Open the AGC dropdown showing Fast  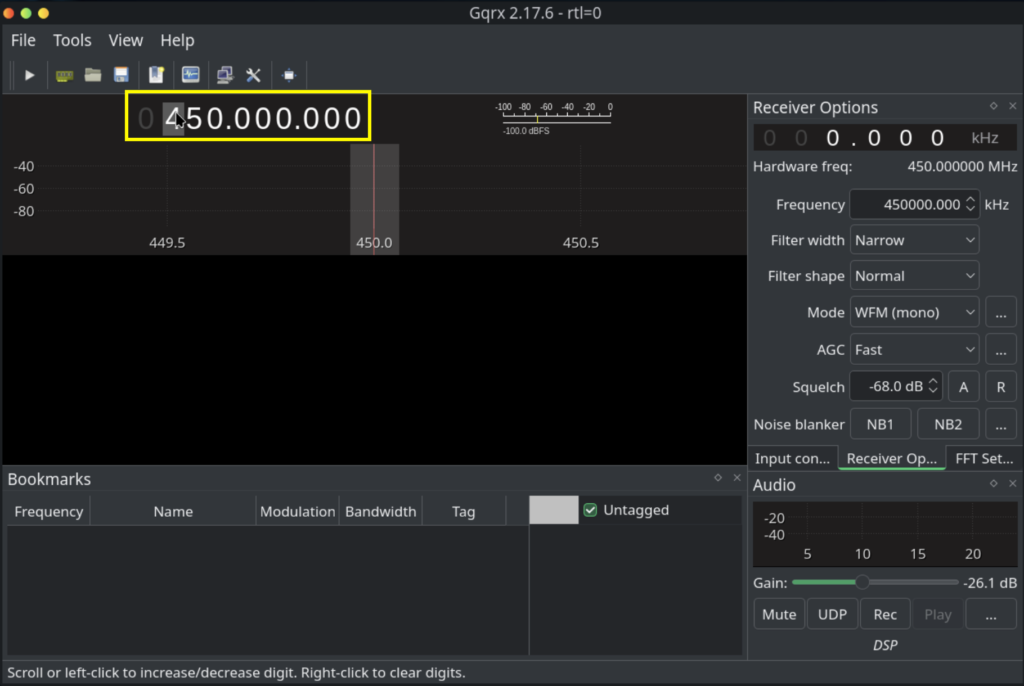pyautogui.click(x=914, y=350)
